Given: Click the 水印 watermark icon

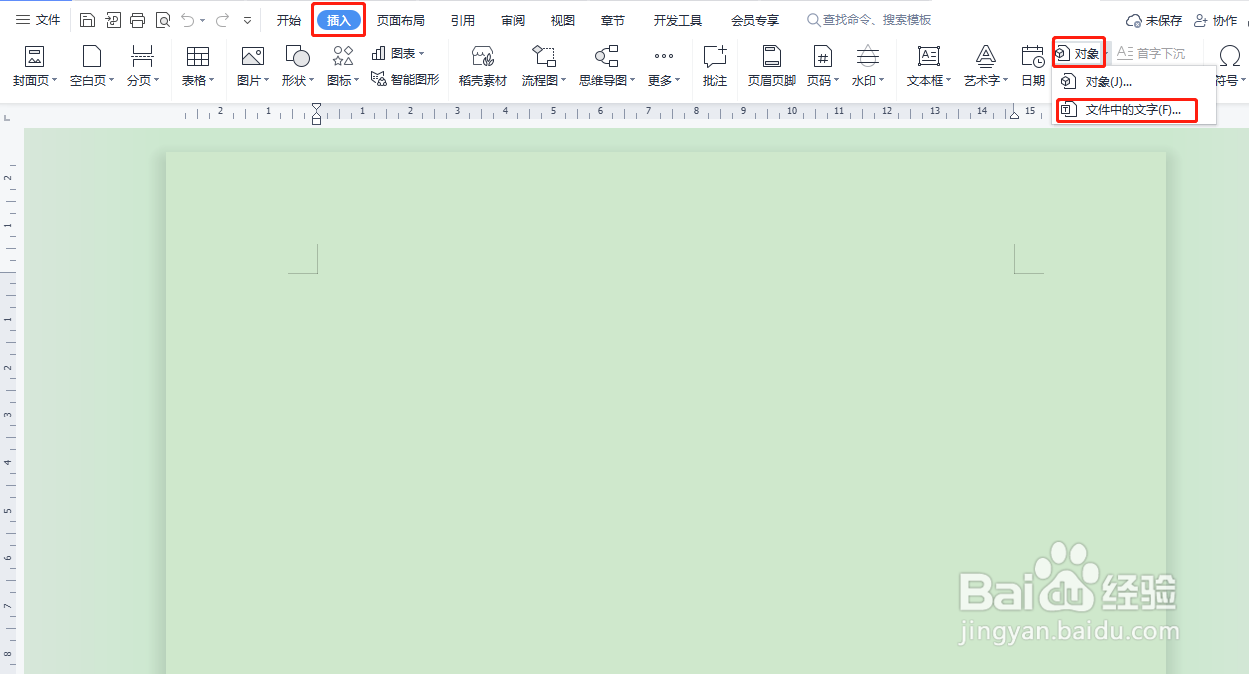Looking at the screenshot, I should (x=868, y=56).
